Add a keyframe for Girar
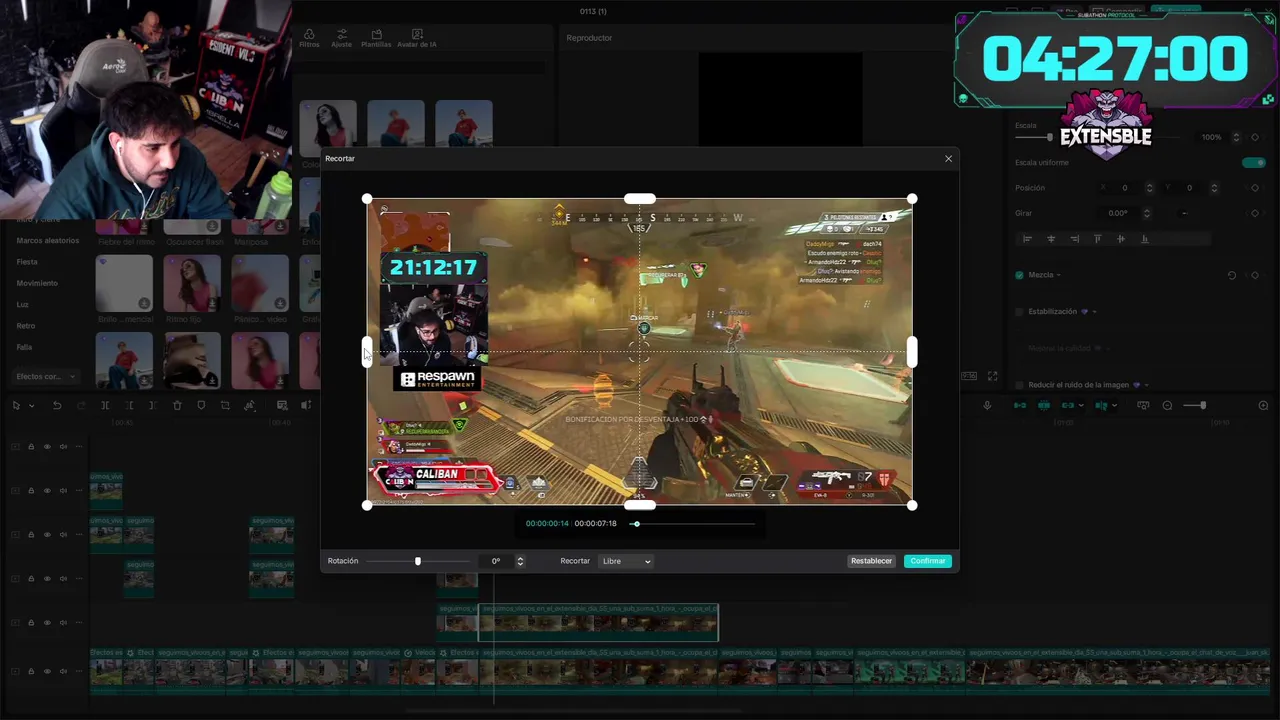This screenshot has height=720, width=1280. (1255, 213)
